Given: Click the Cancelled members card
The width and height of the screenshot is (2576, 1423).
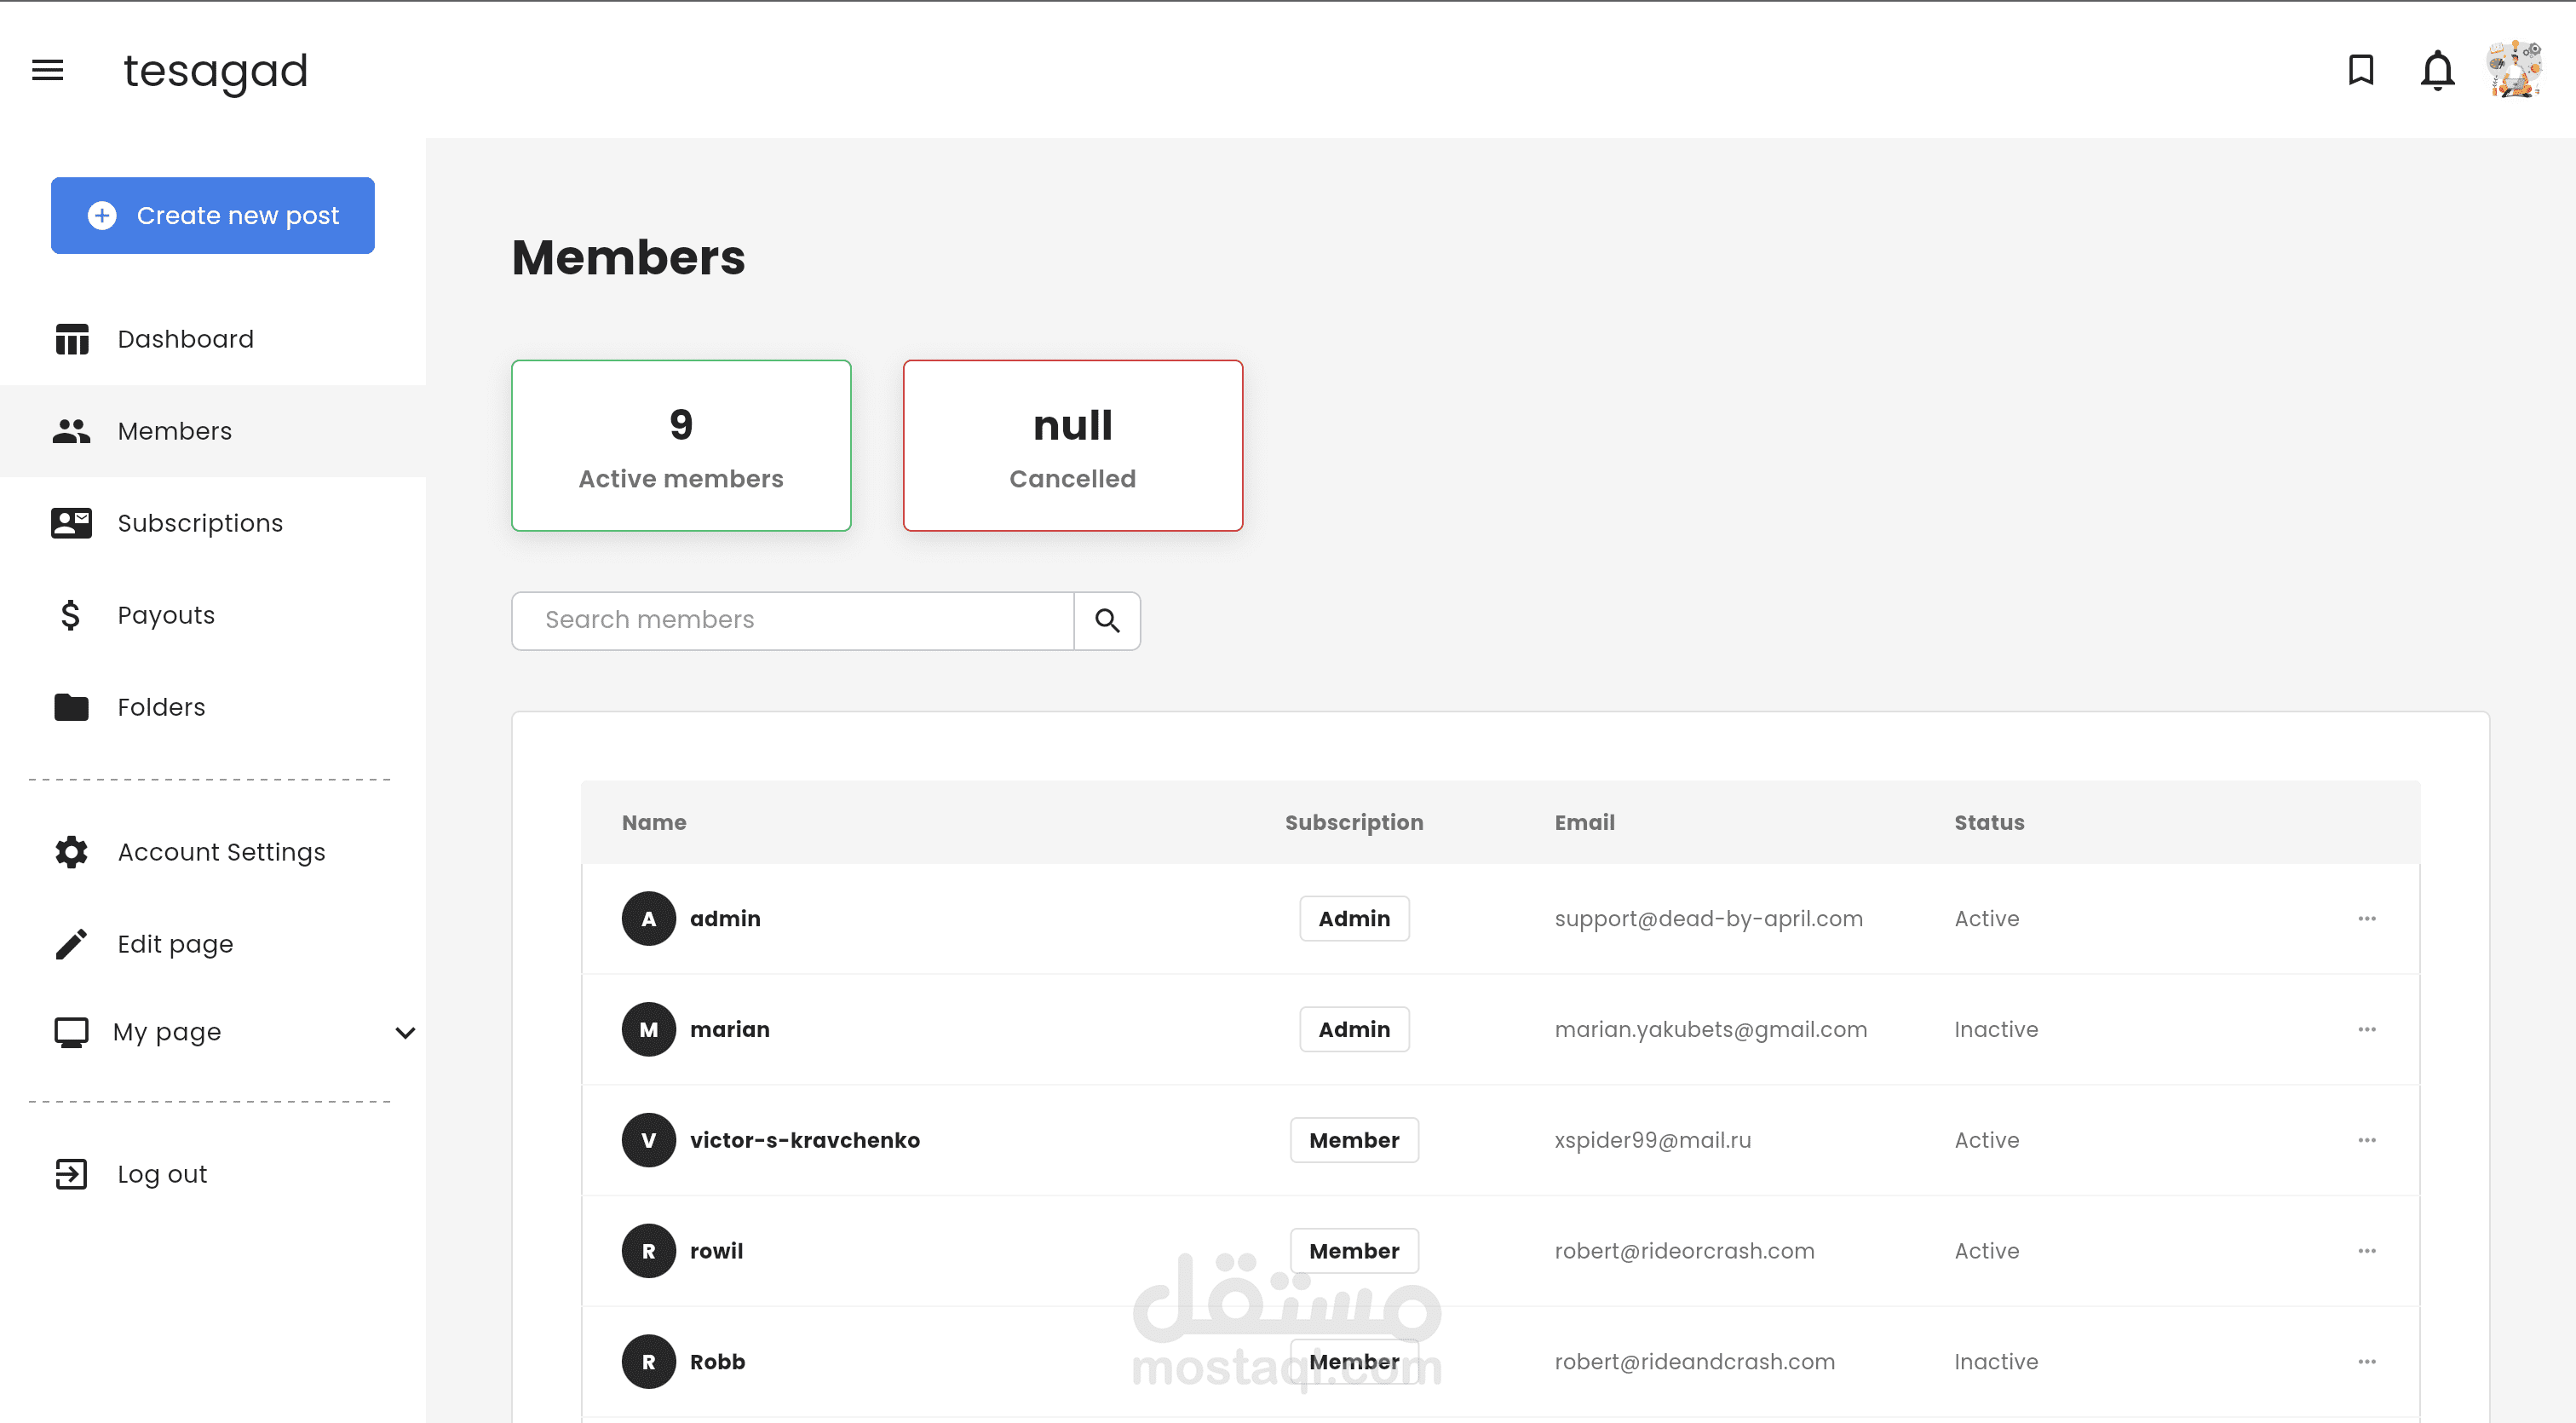Looking at the screenshot, I should pyautogui.click(x=1072, y=446).
